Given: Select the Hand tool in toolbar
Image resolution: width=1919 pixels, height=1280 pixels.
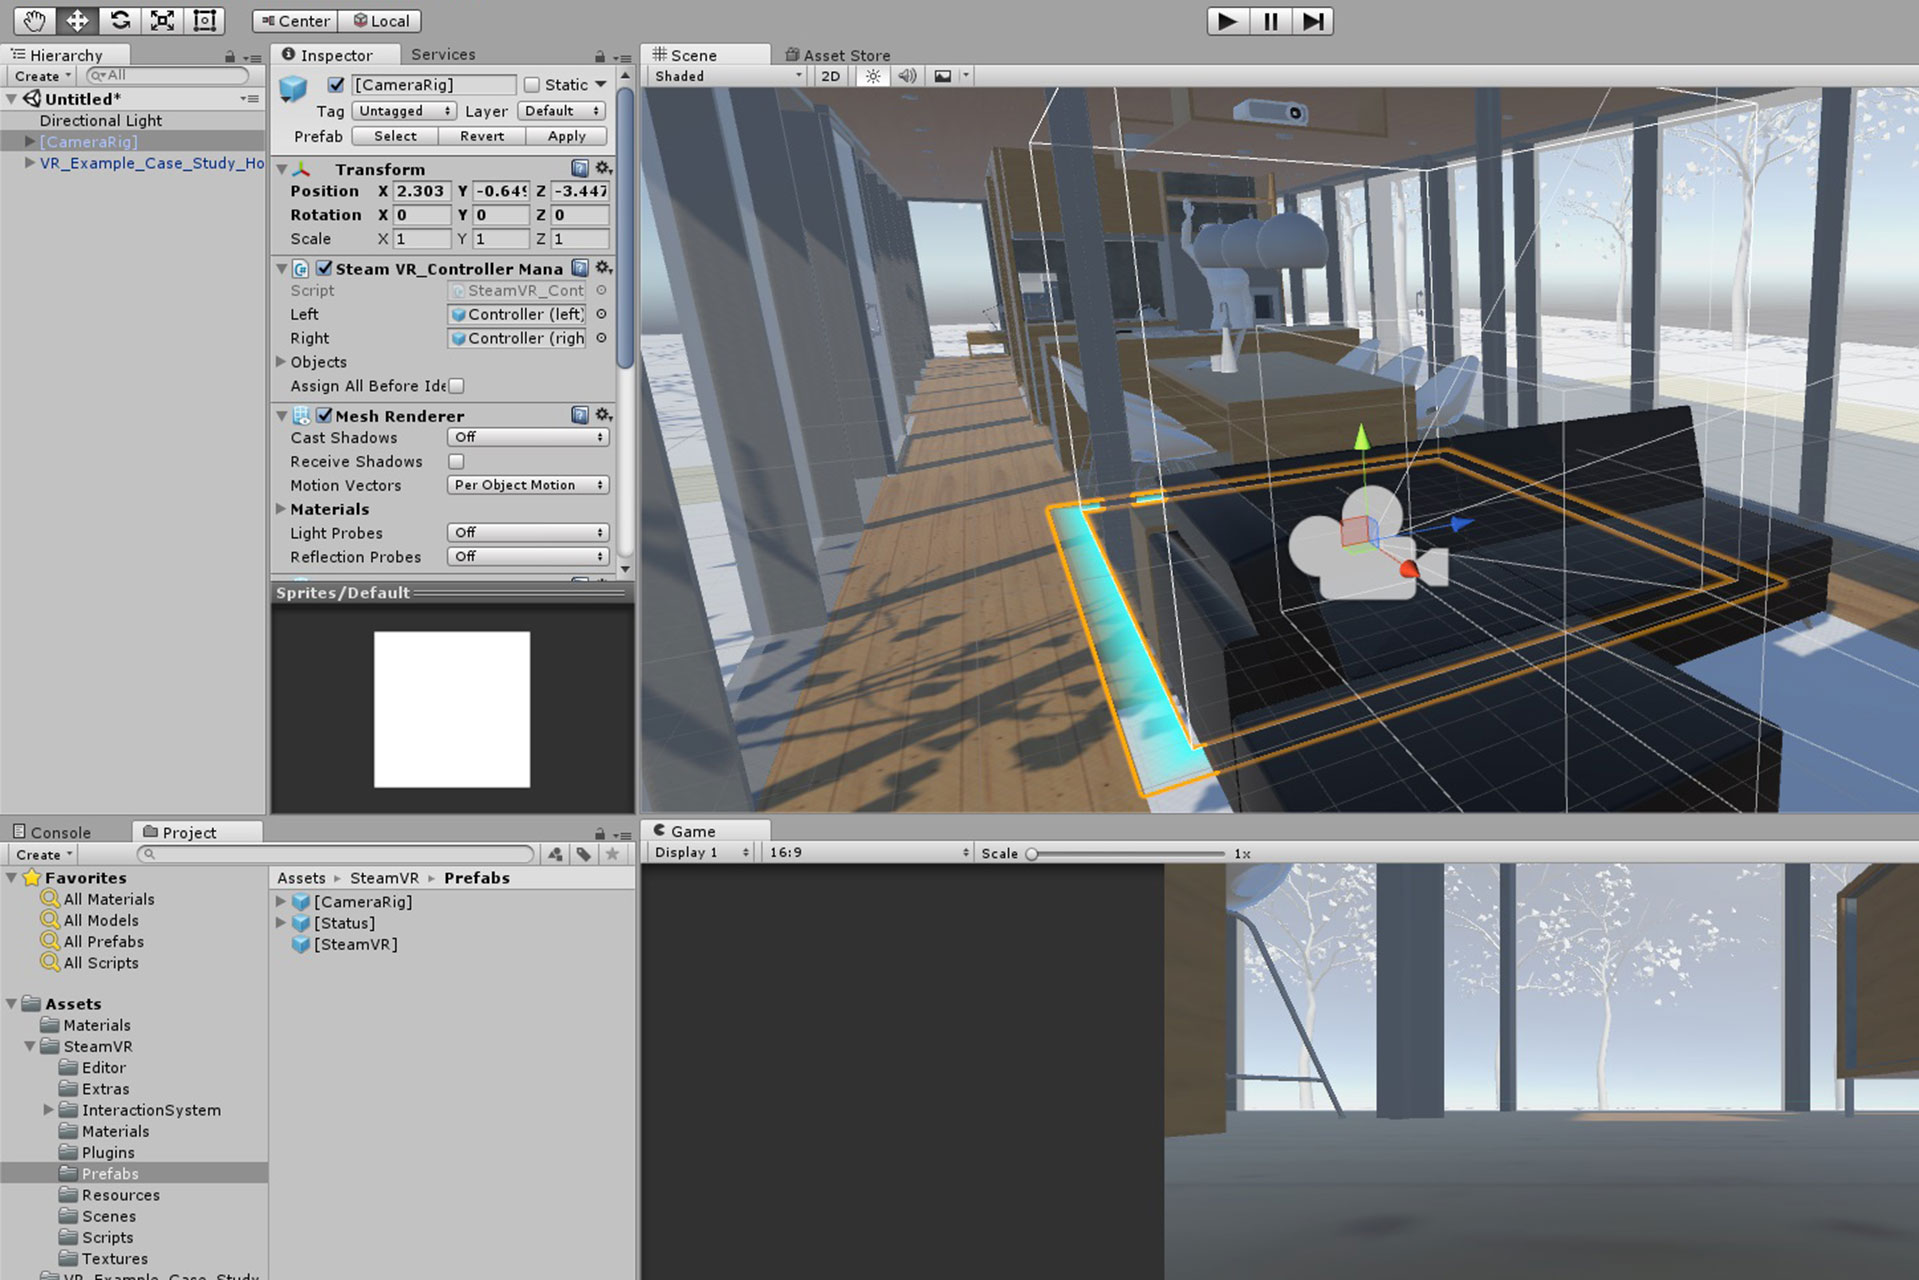Looking at the screenshot, I should click(34, 20).
